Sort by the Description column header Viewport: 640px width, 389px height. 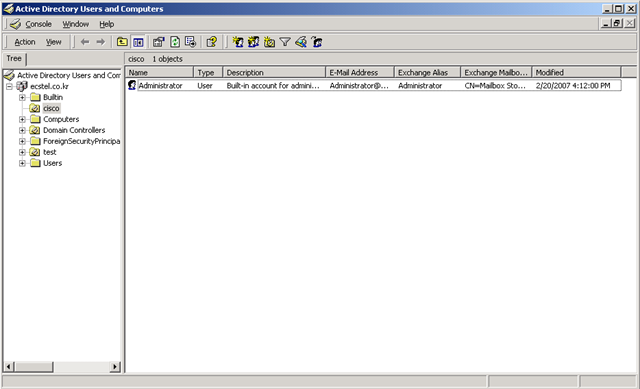(x=274, y=73)
